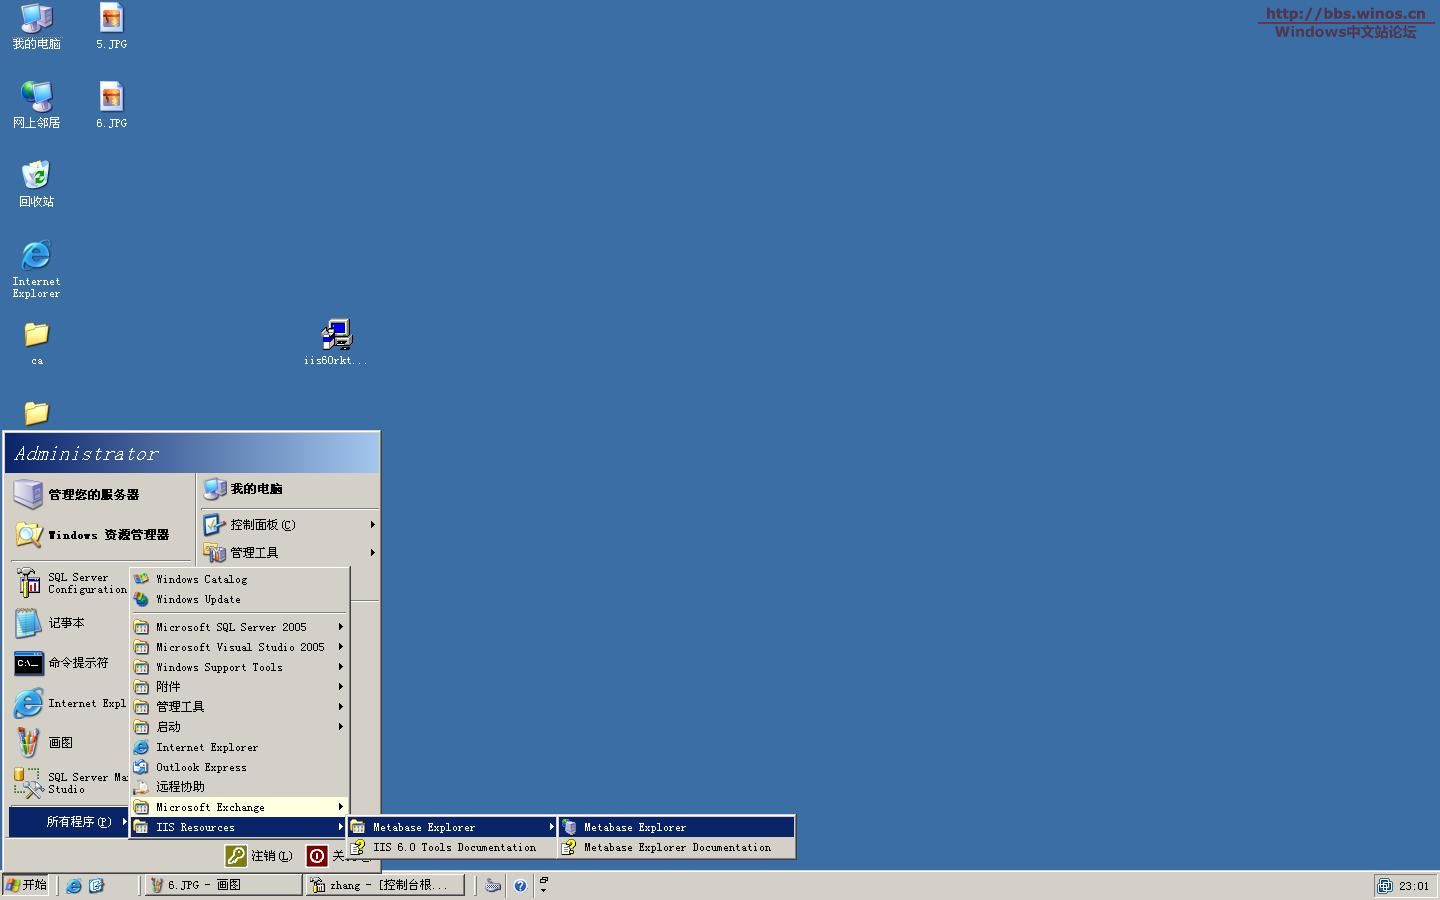Click the red shutdown (关机) button
Image resolution: width=1440 pixels, height=900 pixels.
pyautogui.click(x=317, y=856)
